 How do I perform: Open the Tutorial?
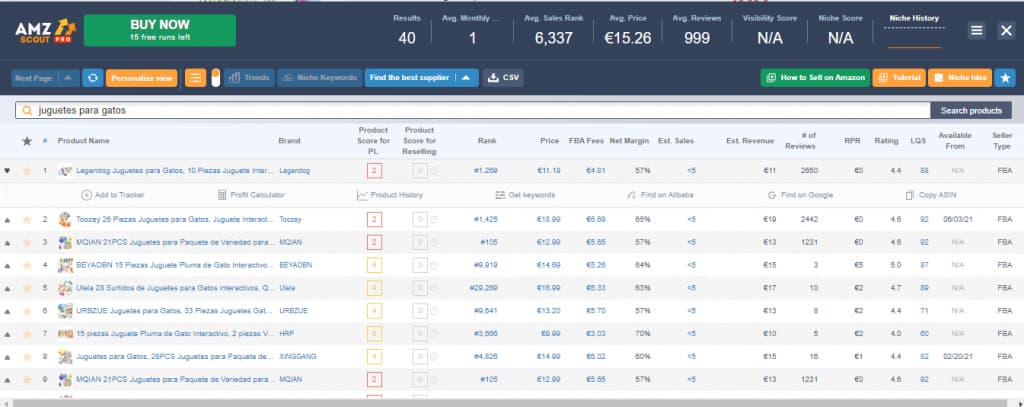(x=899, y=78)
